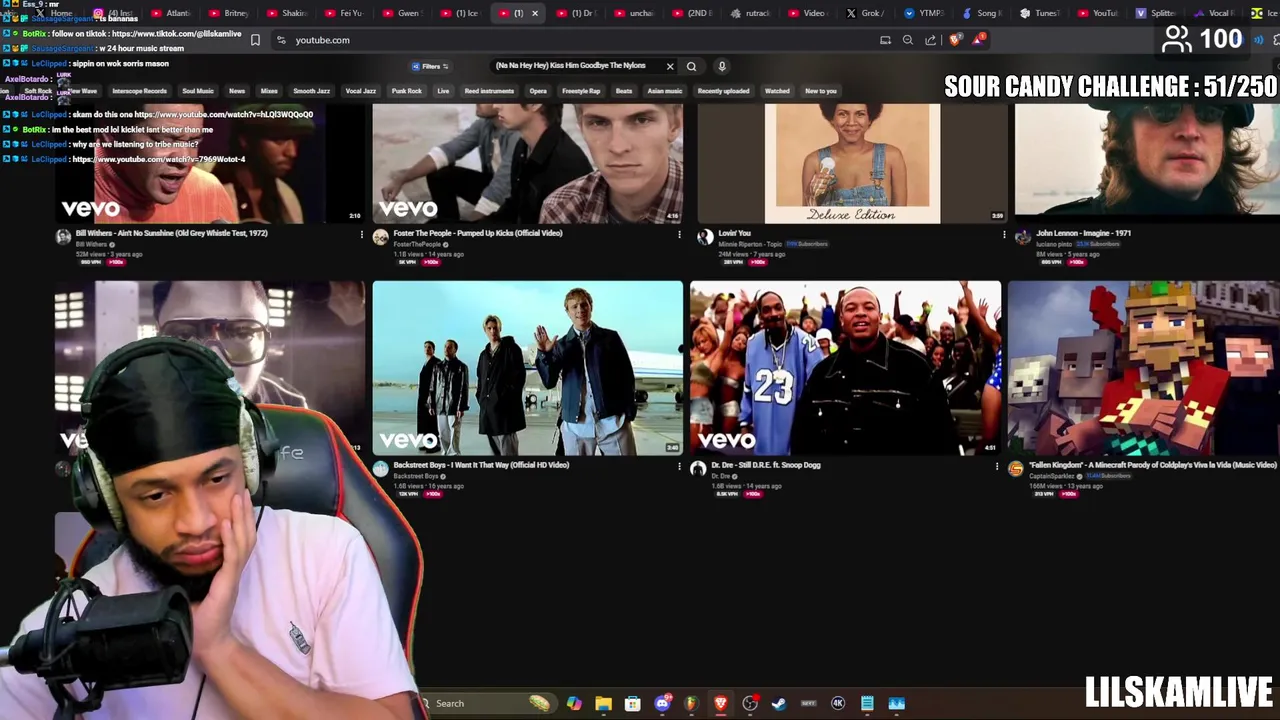Open Backstreet Boys channel avatar
Viewport: 1280px width, 720px height.
[x=381, y=469]
